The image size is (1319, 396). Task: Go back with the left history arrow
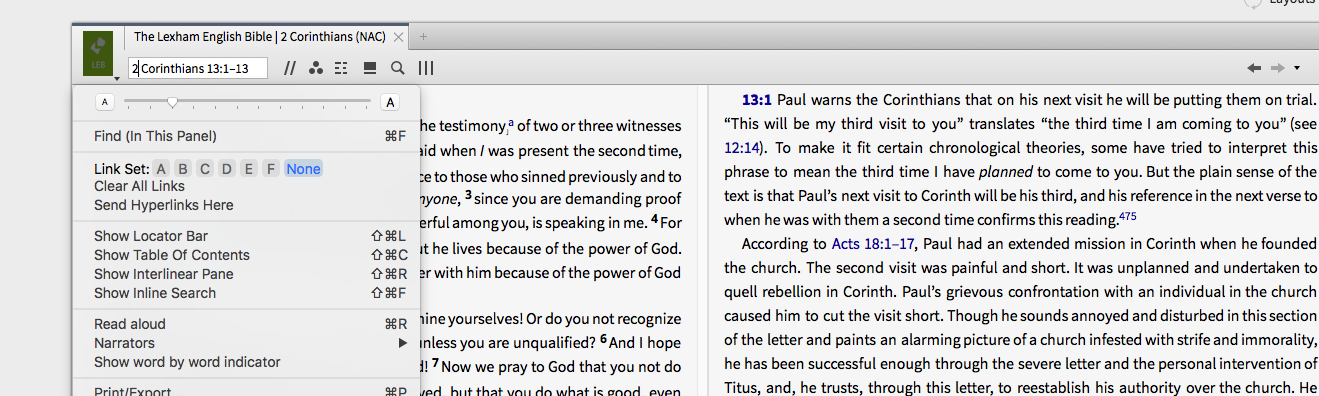click(1254, 68)
